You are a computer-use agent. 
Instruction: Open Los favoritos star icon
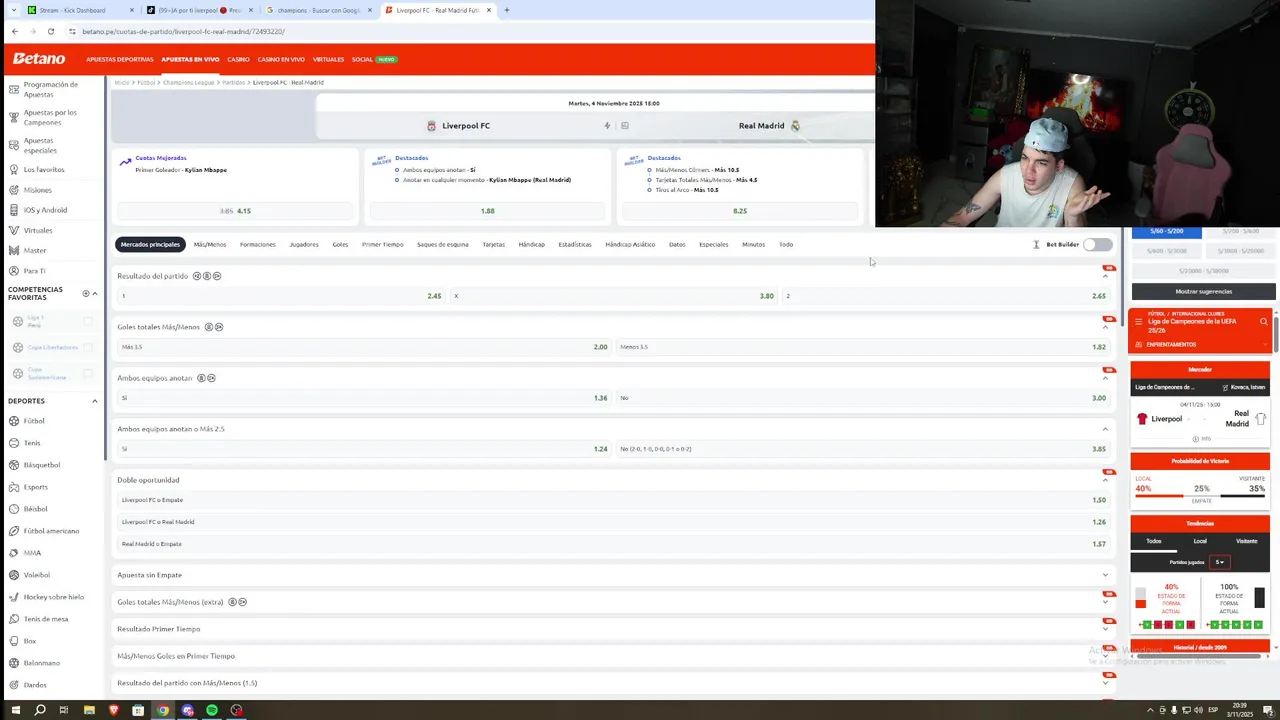[x=14, y=170]
